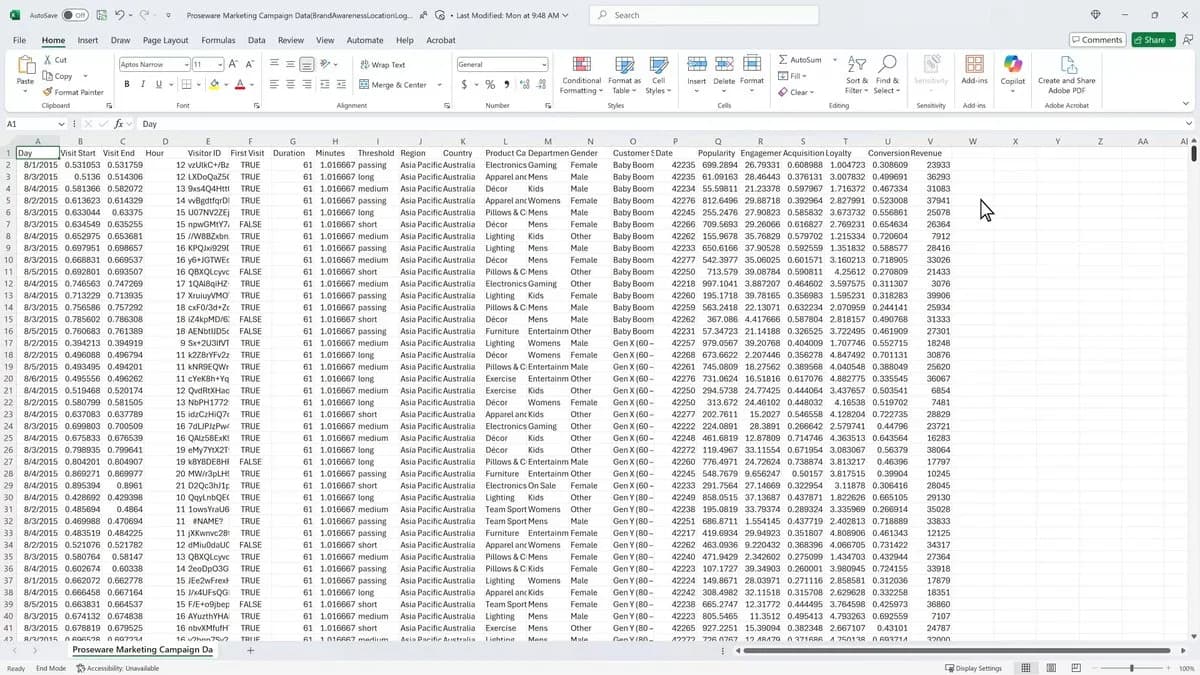Open the Fill Color dropdown arrow
1200x675 pixels.
226,84
